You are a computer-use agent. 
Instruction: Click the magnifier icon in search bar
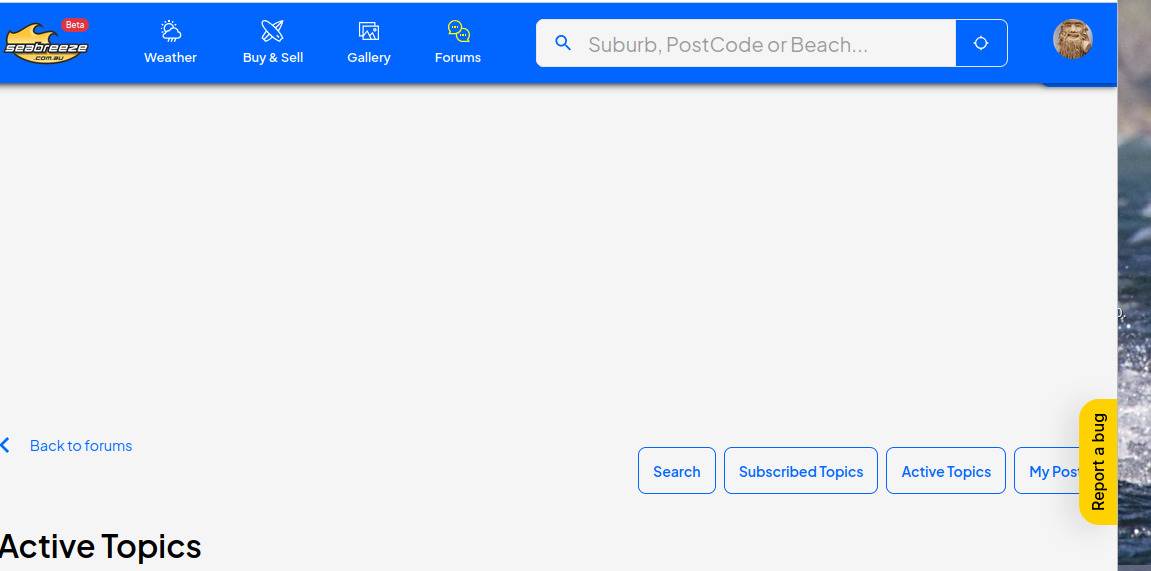click(563, 43)
